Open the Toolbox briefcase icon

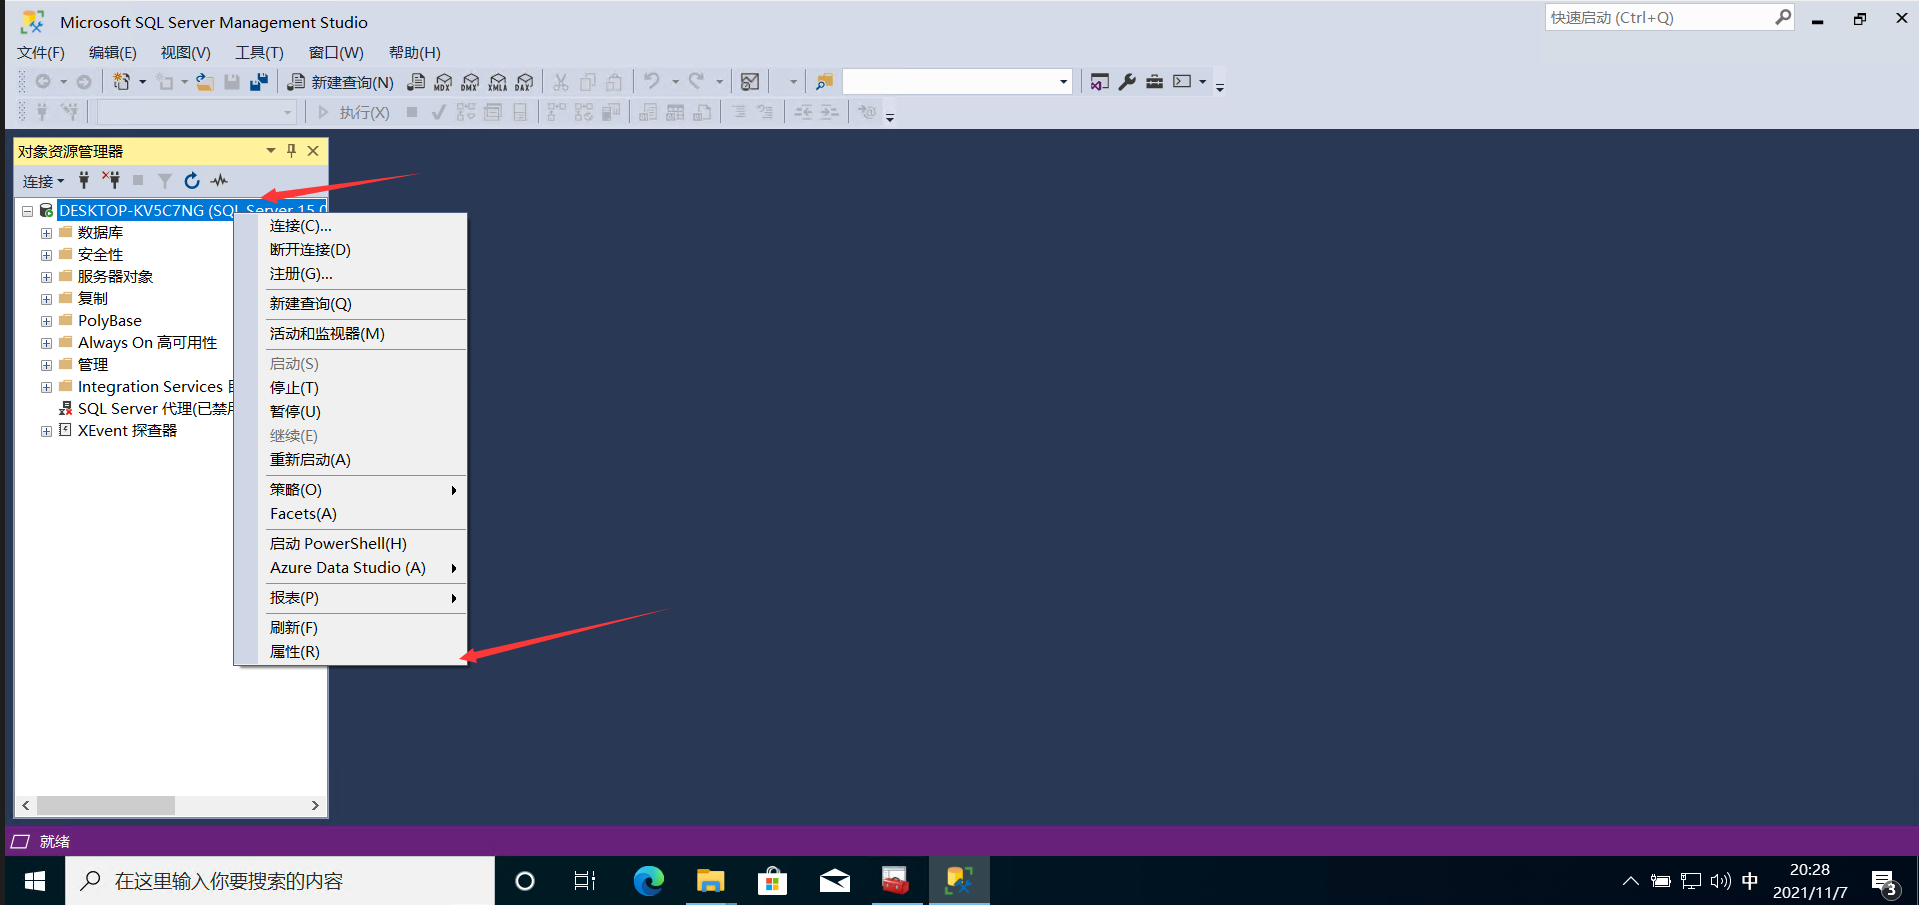click(x=1154, y=82)
